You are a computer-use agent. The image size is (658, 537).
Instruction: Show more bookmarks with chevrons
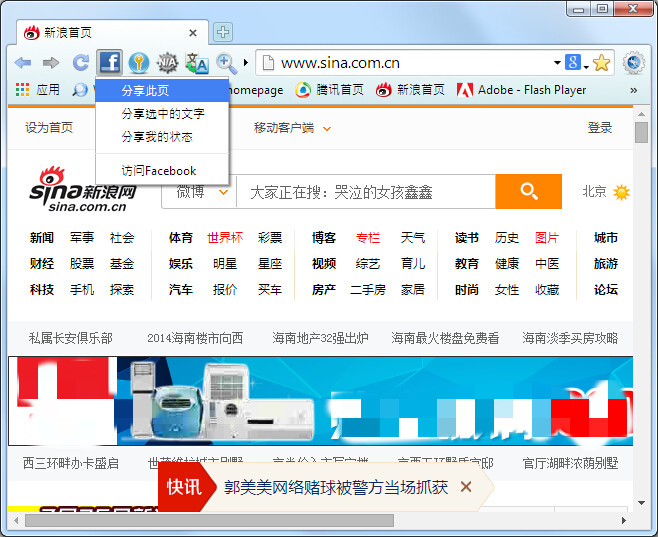[634, 90]
